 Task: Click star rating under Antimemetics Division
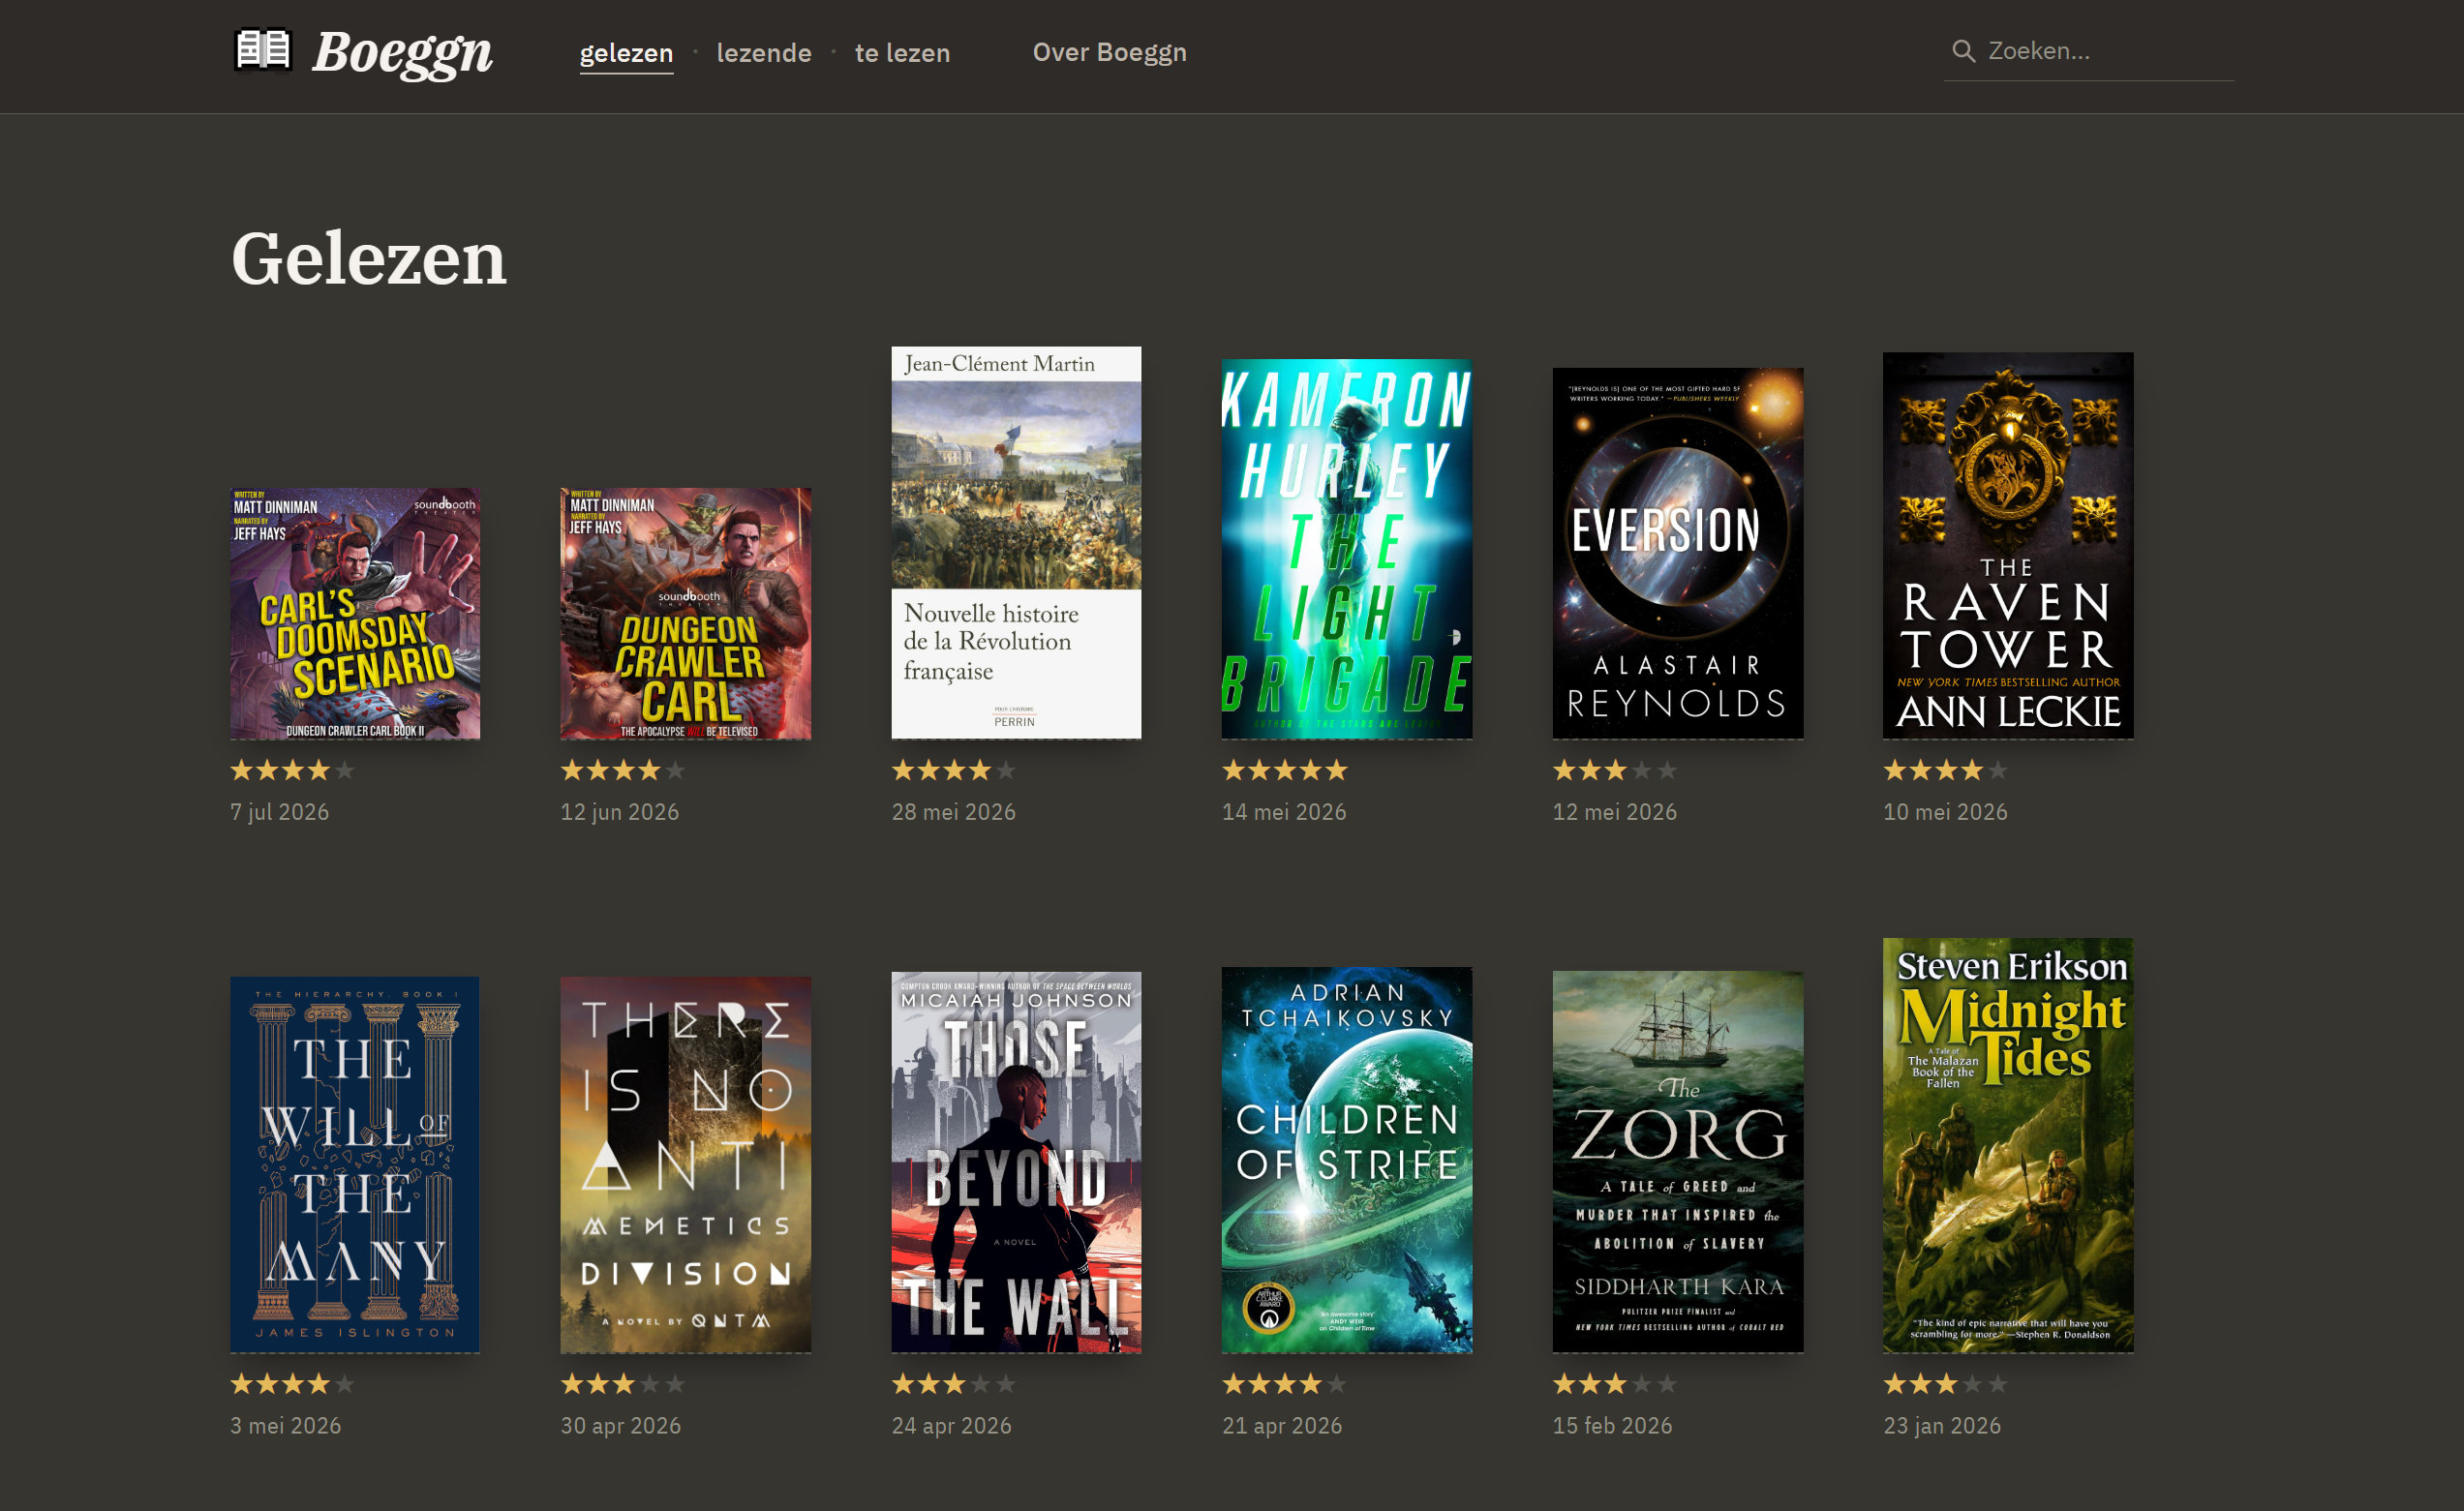coord(623,1384)
